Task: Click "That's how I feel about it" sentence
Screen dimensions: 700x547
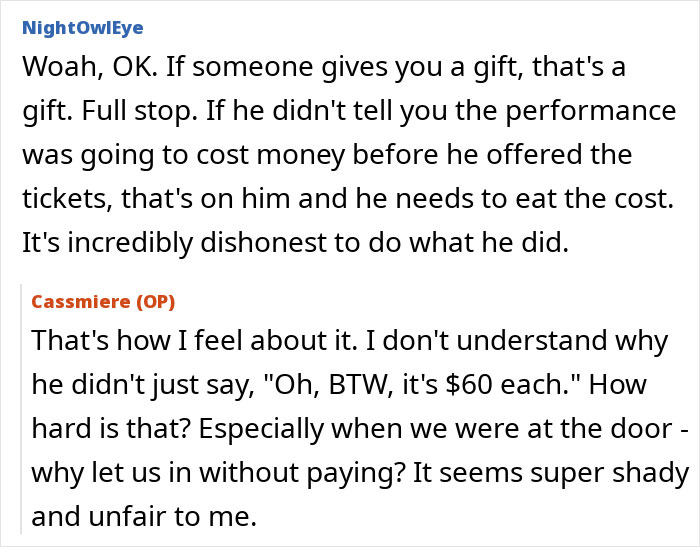Action: tap(192, 340)
